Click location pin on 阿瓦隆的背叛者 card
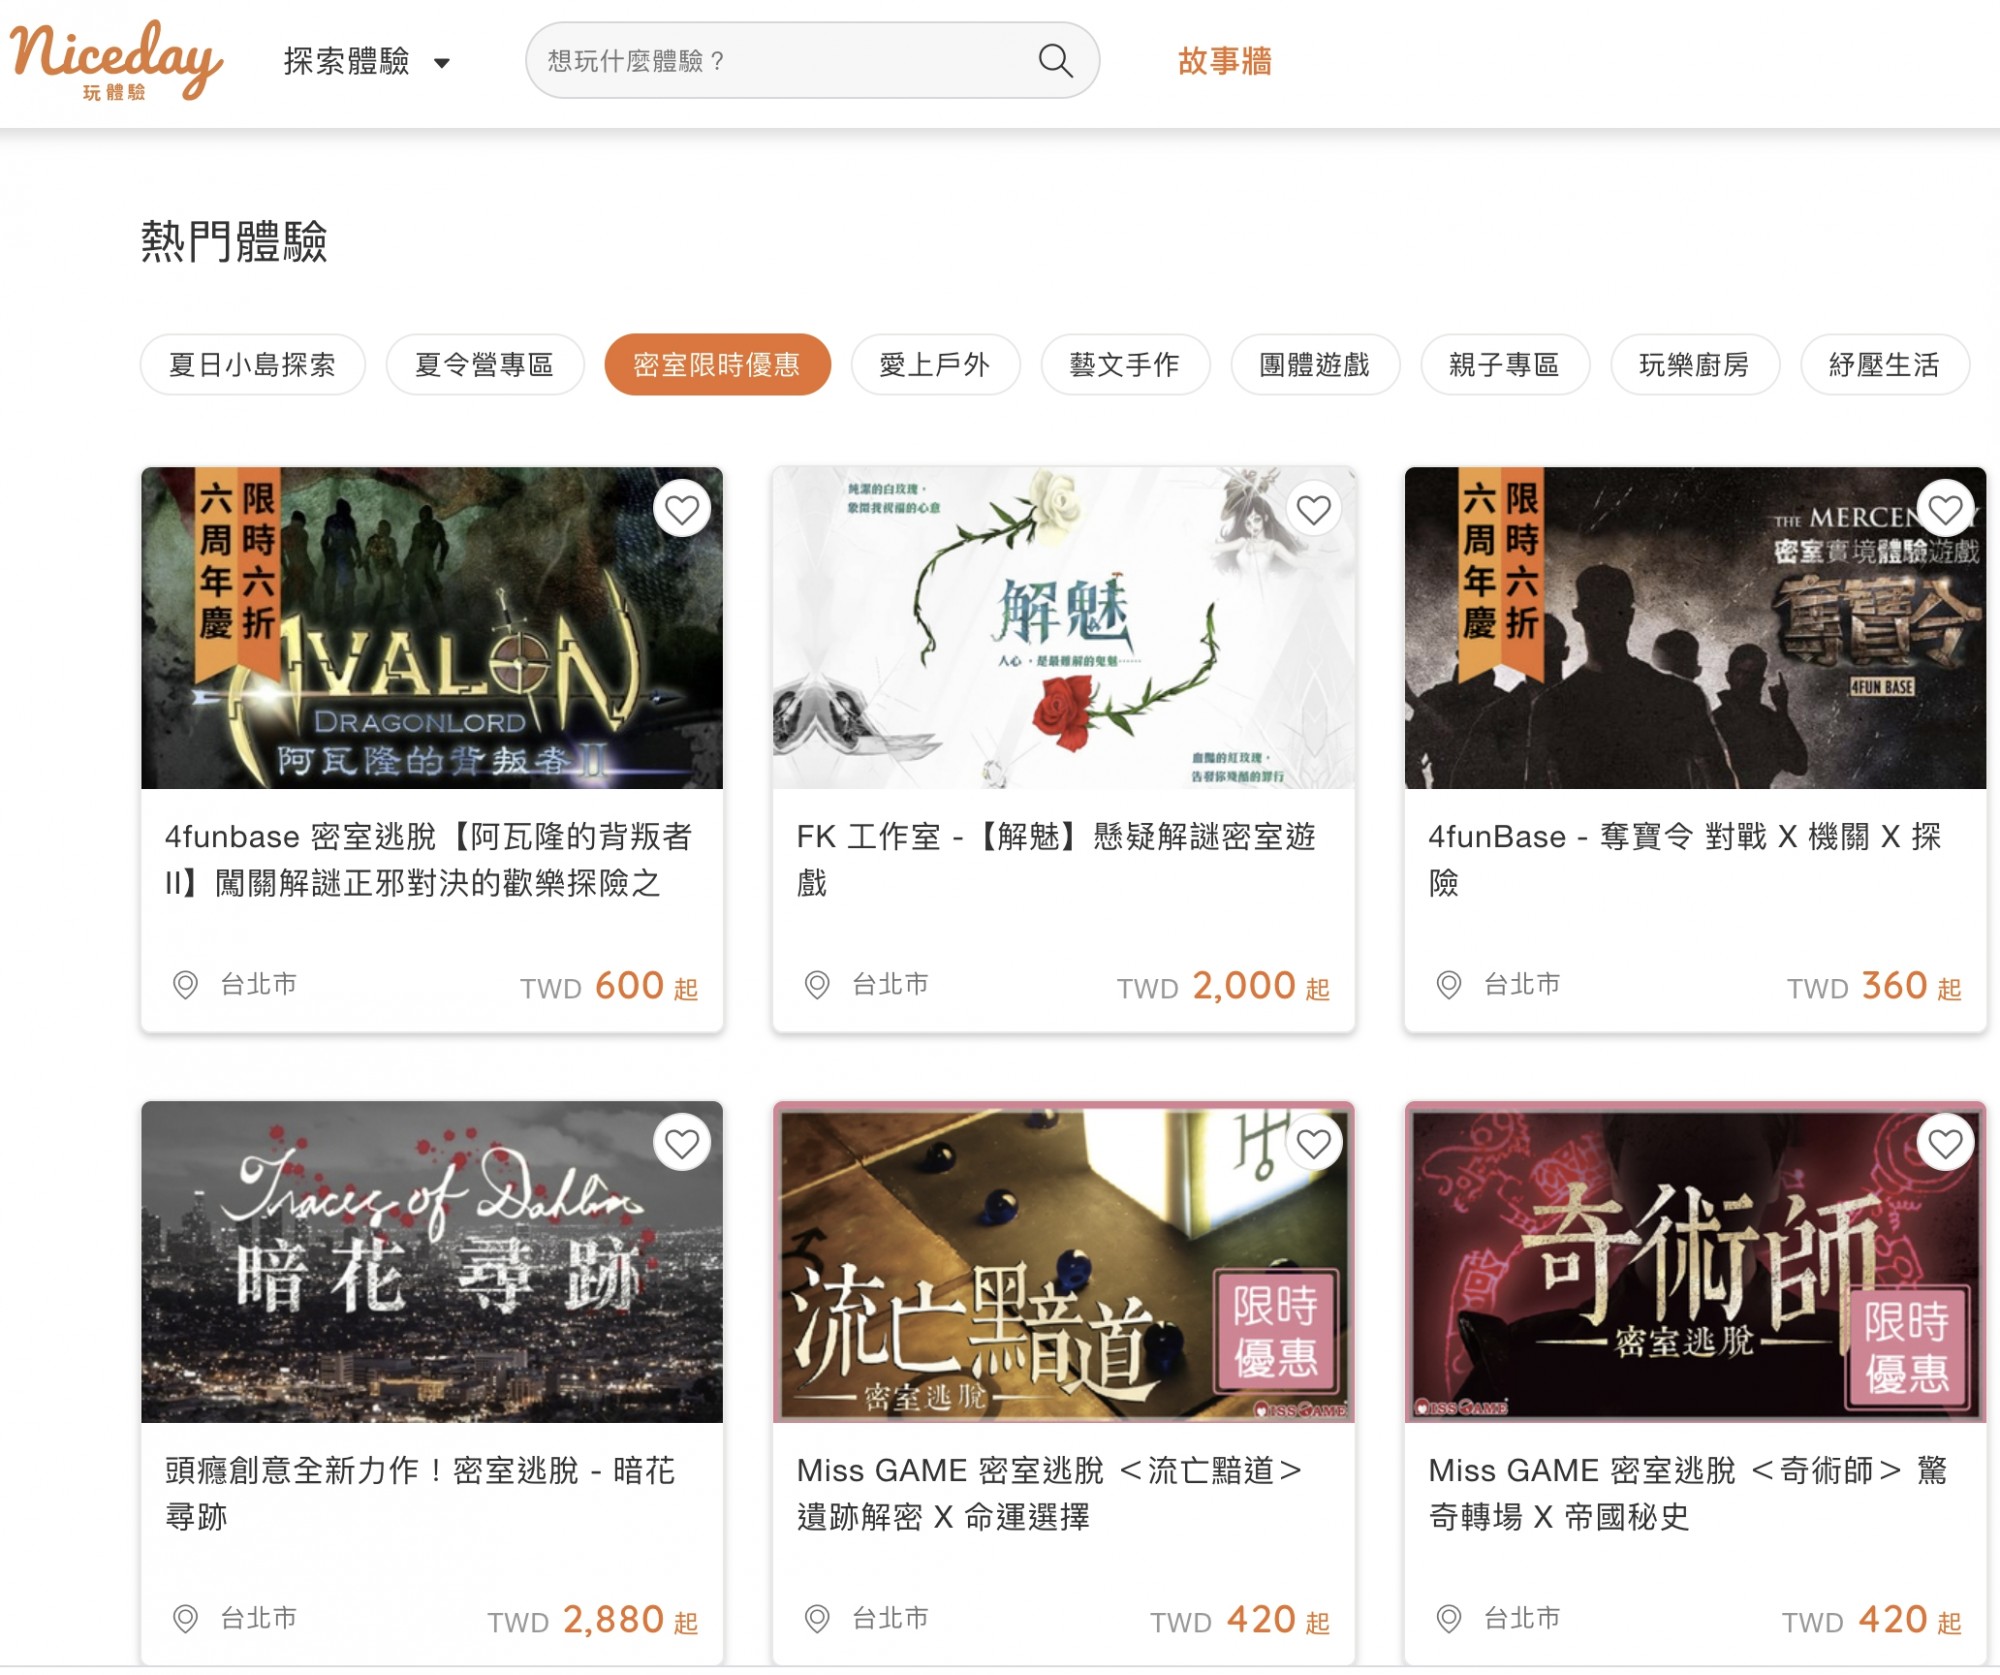 pyautogui.click(x=185, y=985)
